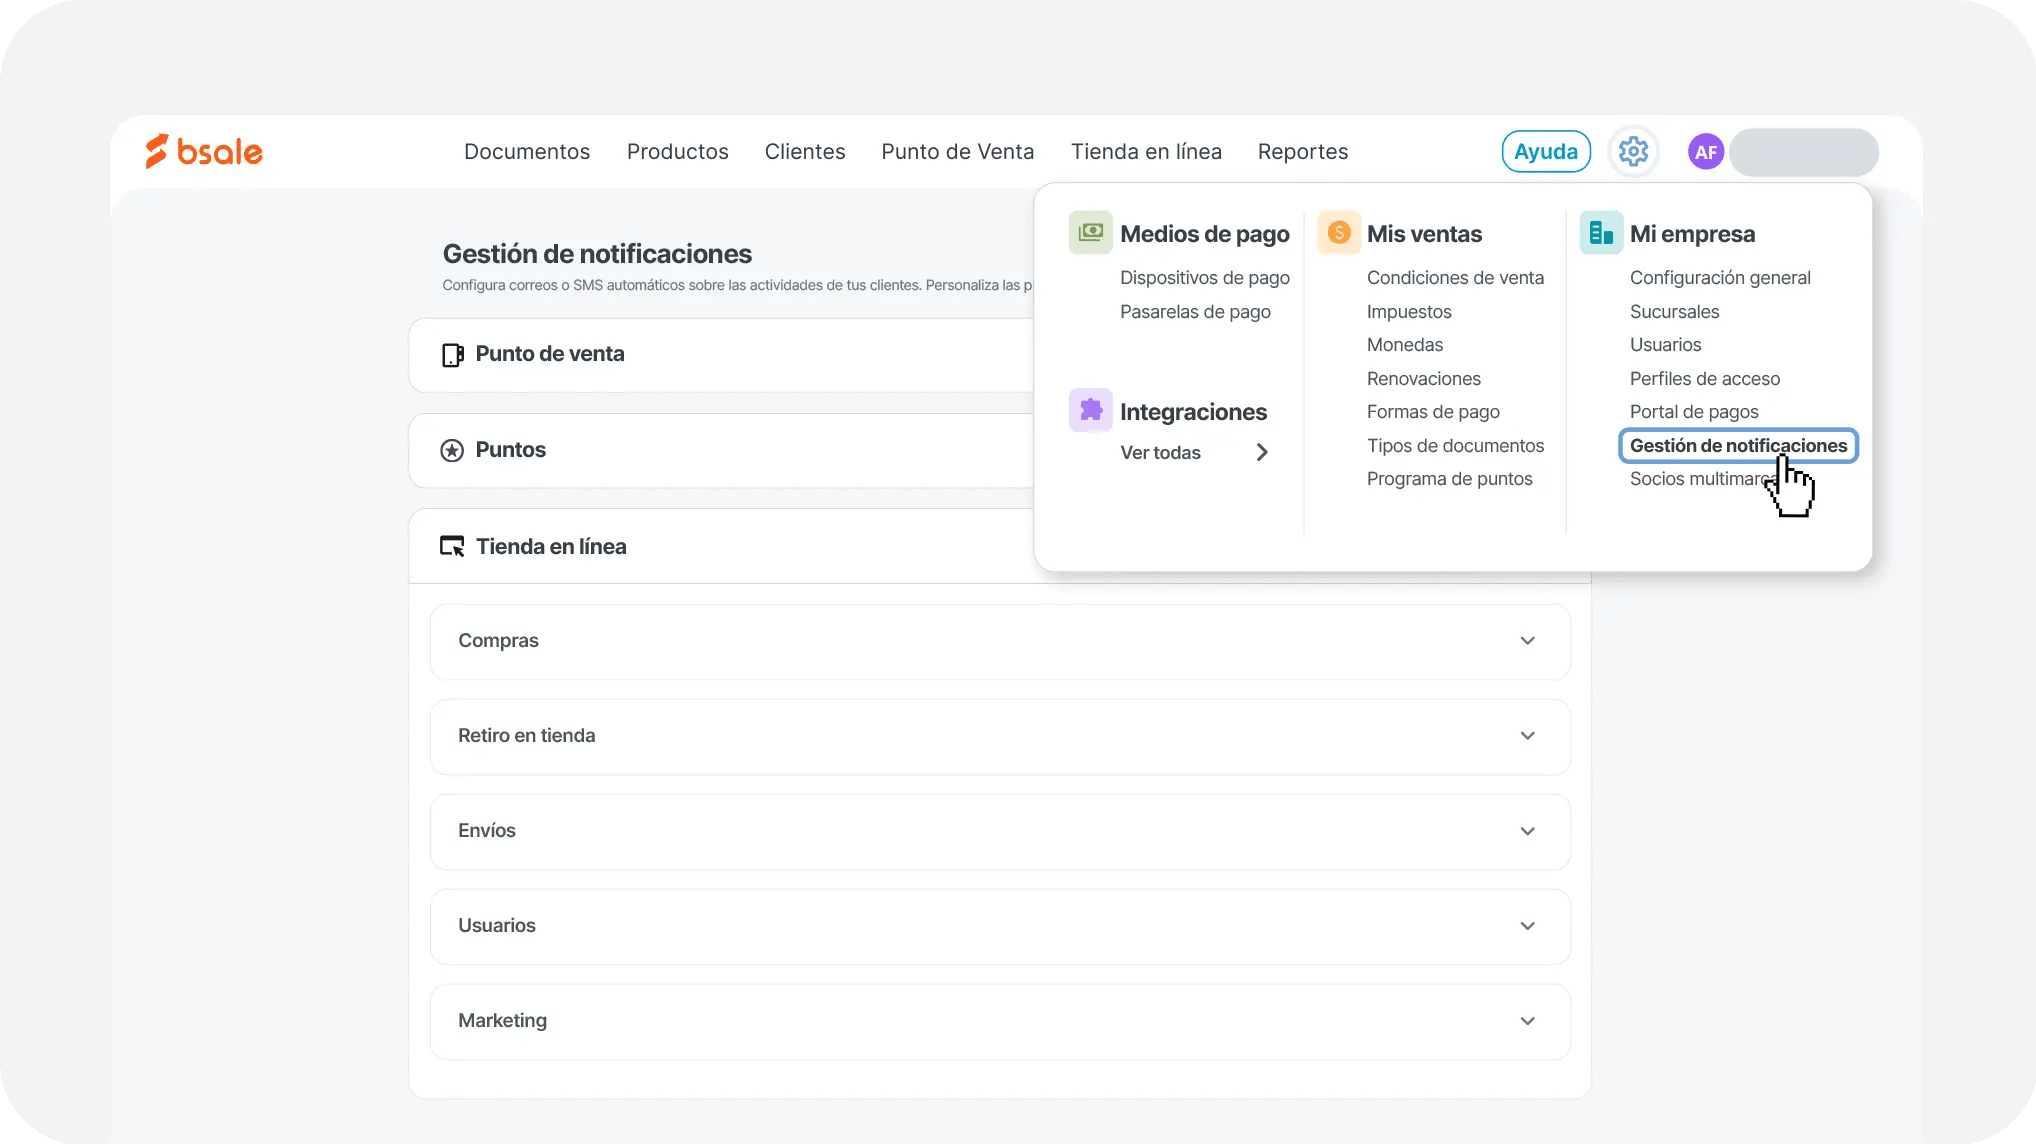Open Tipos de documentos
The width and height of the screenshot is (2036, 1144).
tap(1455, 446)
